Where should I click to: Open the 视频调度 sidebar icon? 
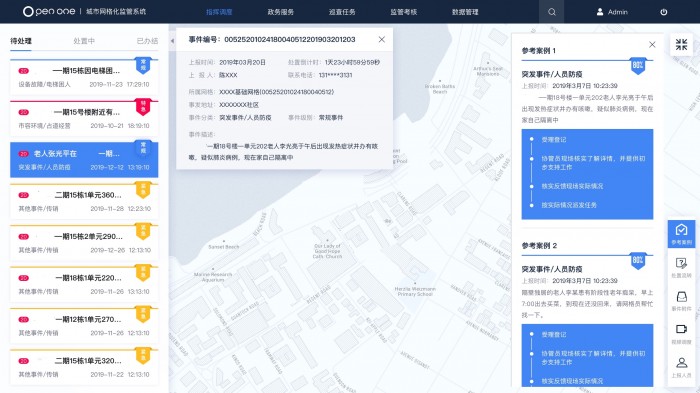click(x=681, y=334)
